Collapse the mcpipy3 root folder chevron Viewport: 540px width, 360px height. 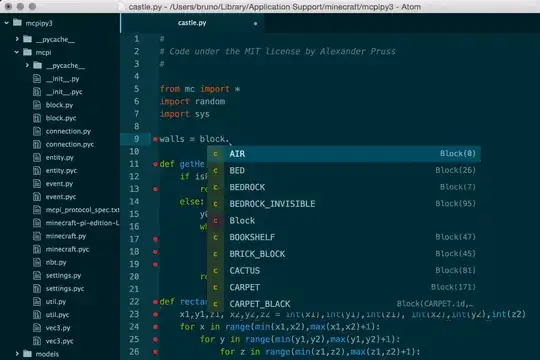coord(7,23)
